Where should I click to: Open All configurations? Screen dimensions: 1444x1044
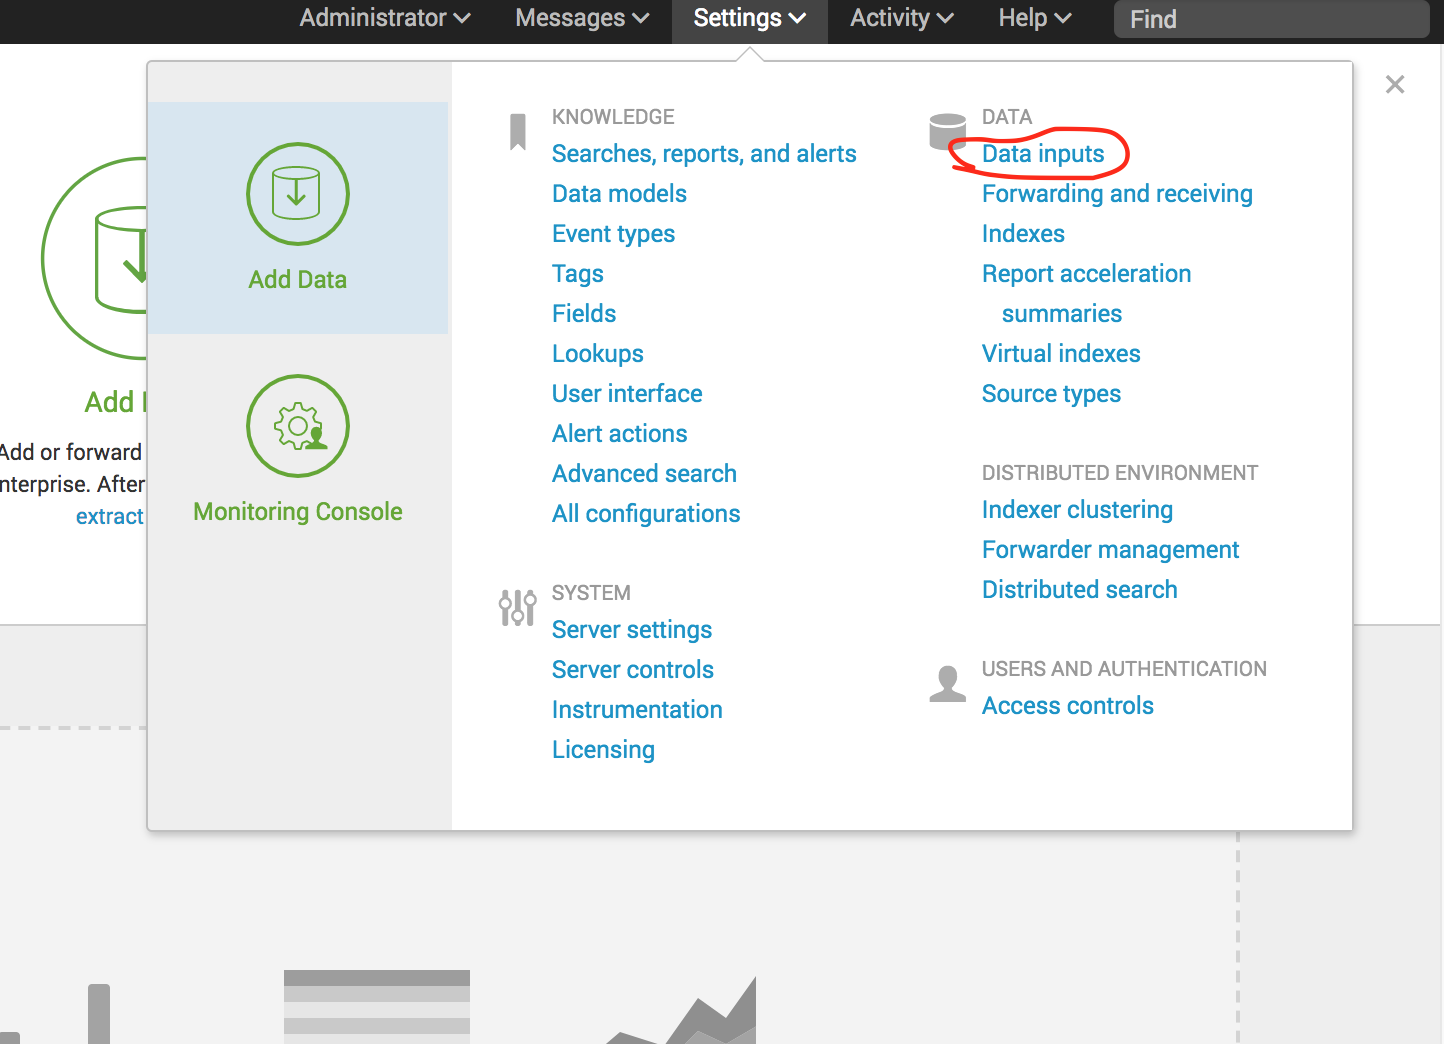point(646,514)
